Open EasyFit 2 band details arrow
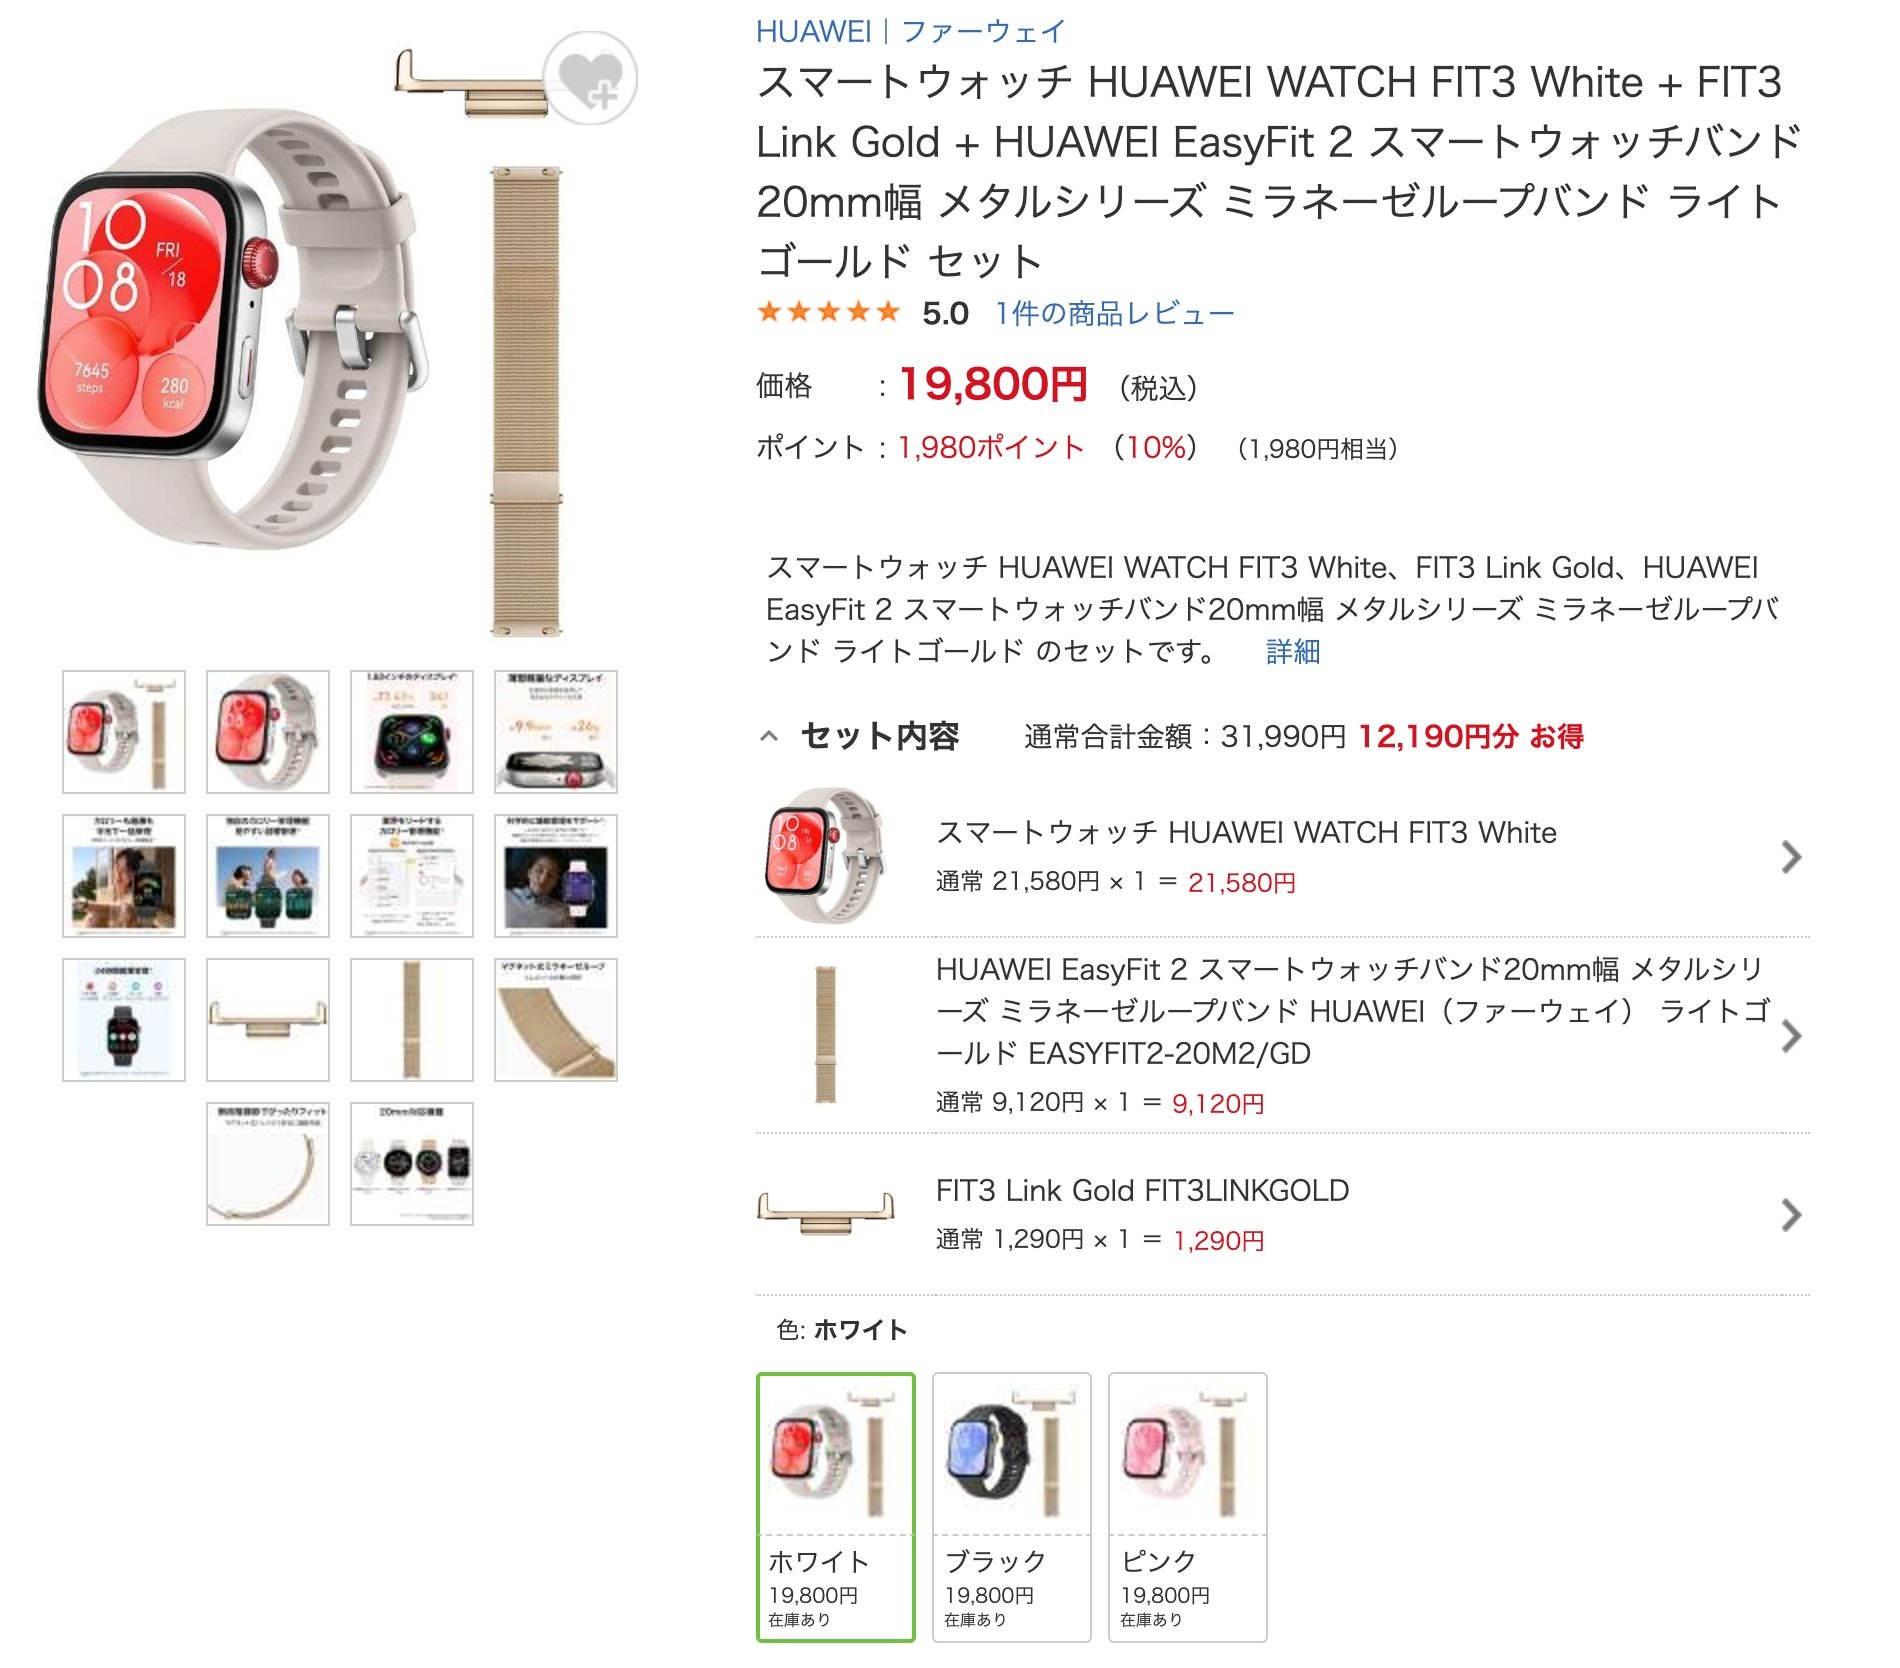The width and height of the screenshot is (1900, 1668). [x=1791, y=1036]
